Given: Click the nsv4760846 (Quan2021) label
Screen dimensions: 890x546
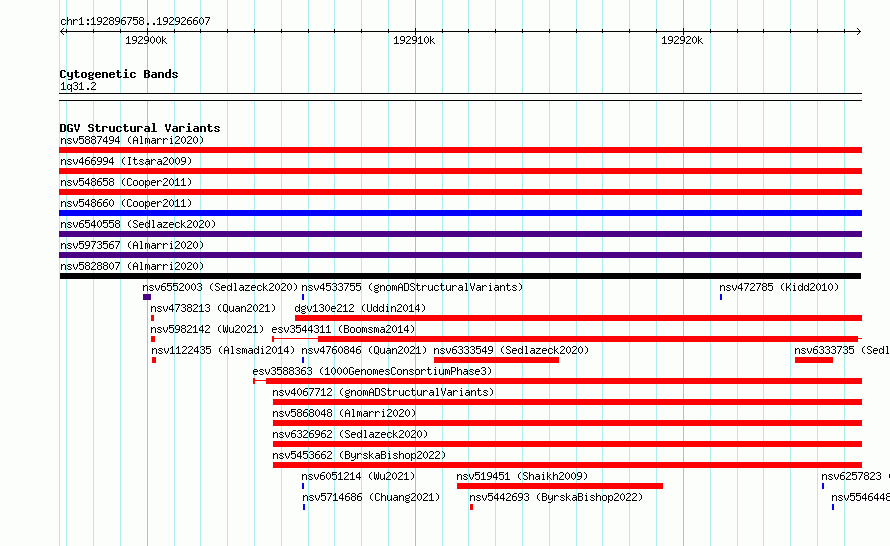Looking at the screenshot, I should 364,350.
